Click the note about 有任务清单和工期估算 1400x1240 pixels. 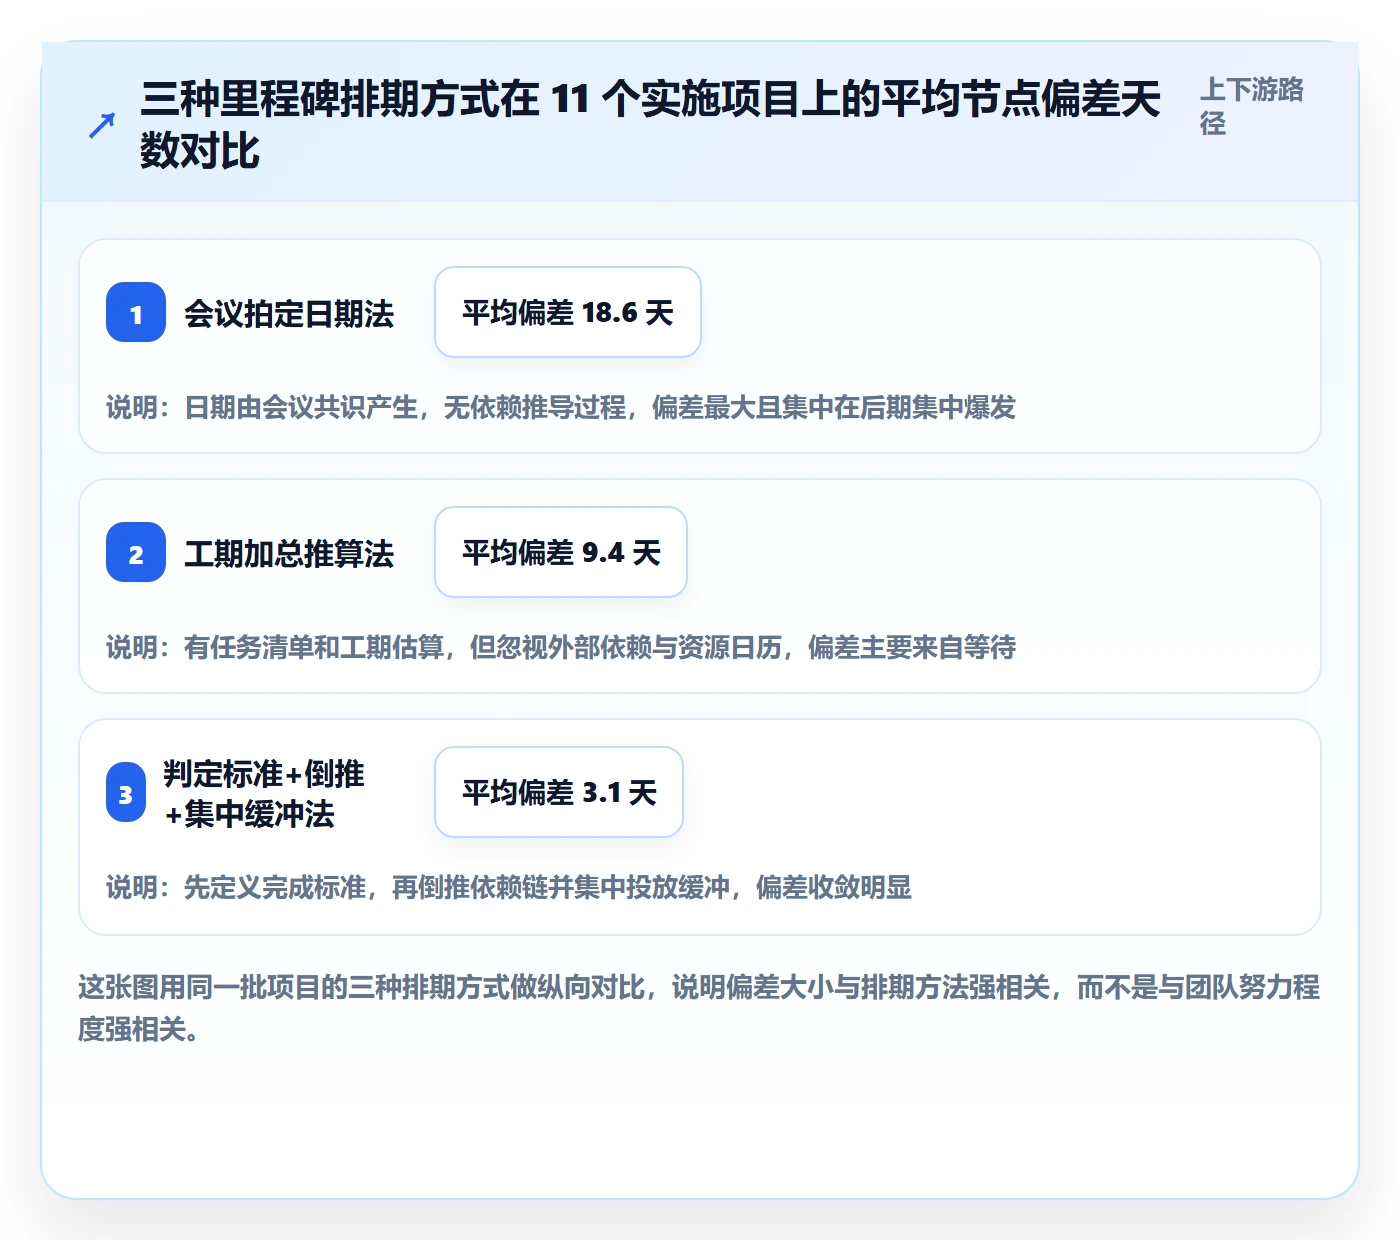click(x=561, y=647)
